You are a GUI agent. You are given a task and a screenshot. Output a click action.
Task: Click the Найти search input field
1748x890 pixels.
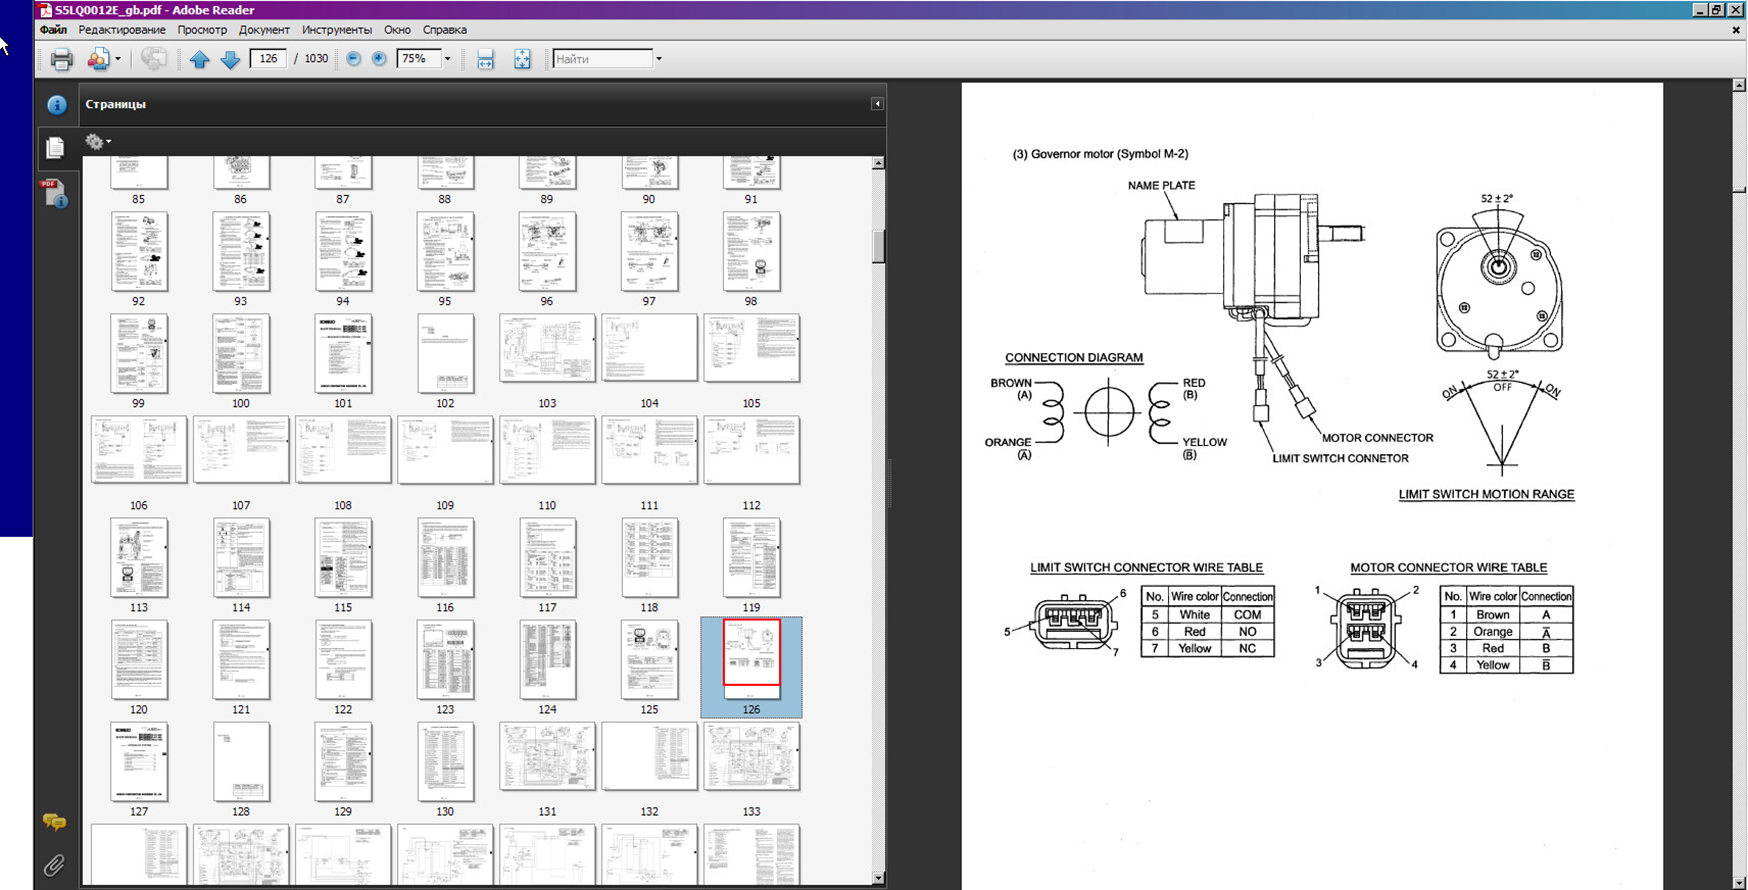coord(602,59)
